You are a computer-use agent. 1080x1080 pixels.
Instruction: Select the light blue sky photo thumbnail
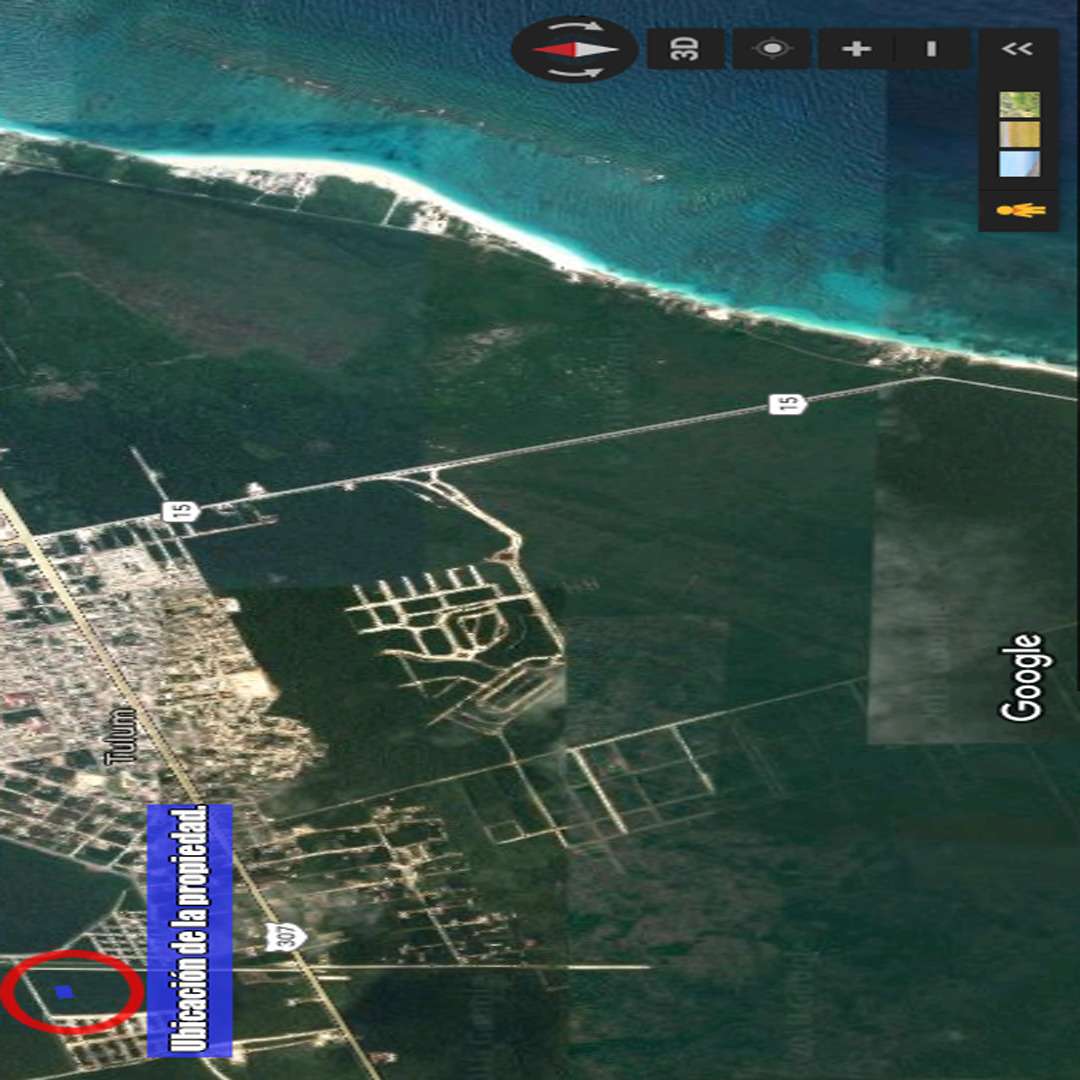tap(1019, 163)
